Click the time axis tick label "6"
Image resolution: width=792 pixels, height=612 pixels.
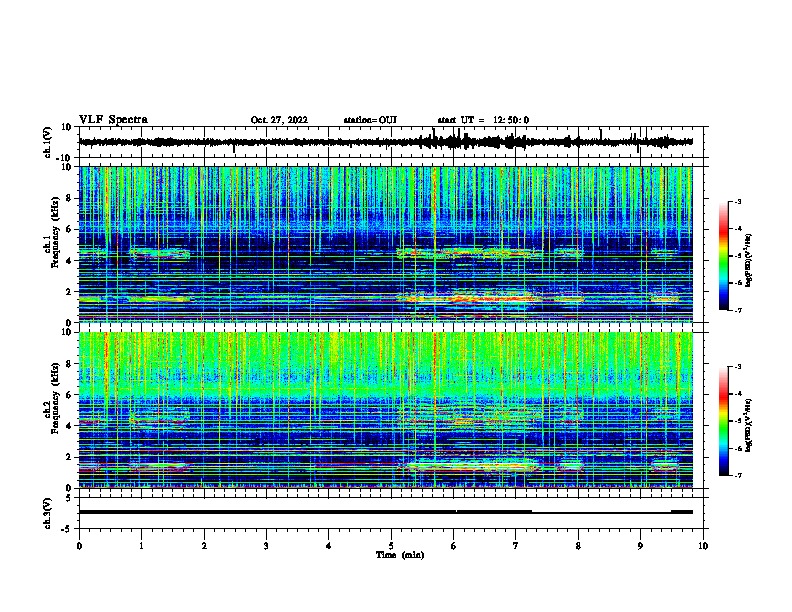453,545
